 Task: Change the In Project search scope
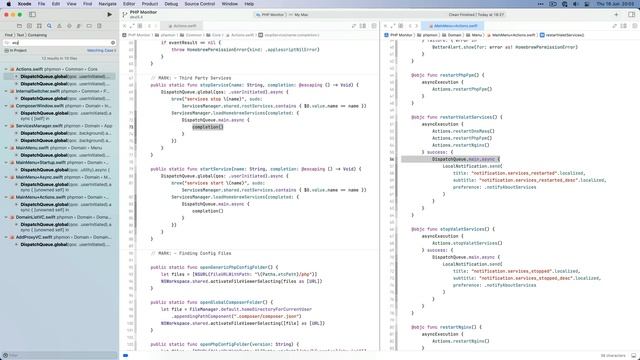point(16,50)
